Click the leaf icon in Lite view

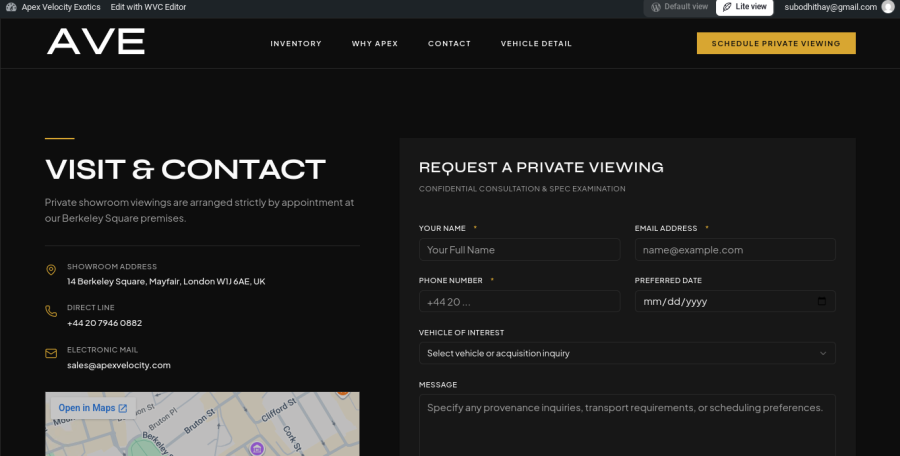727,7
